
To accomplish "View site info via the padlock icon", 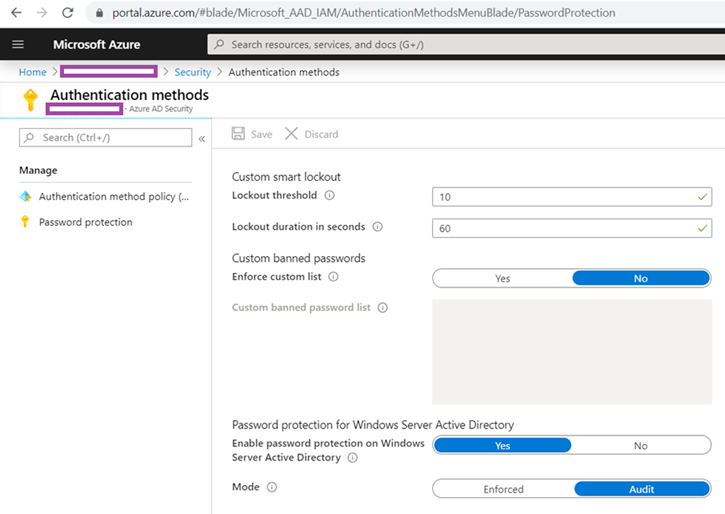I will point(99,13).
